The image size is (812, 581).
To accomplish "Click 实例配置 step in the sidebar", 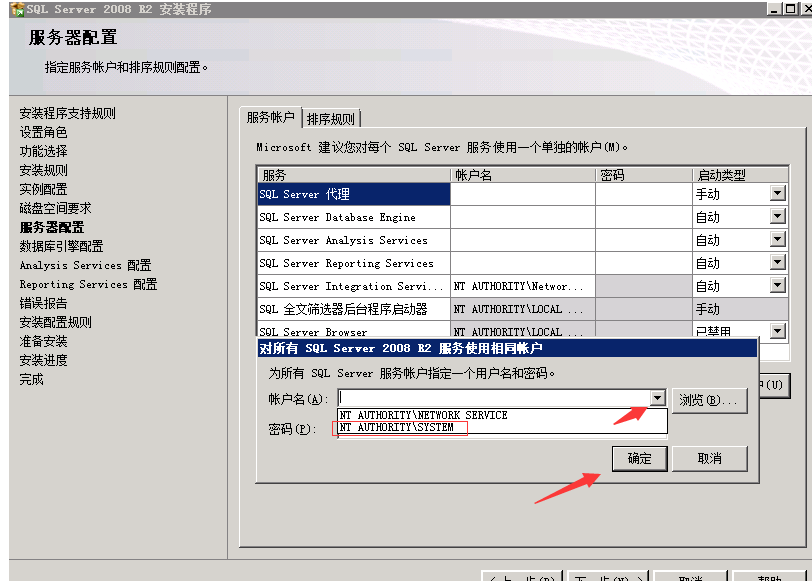I will point(44,189).
